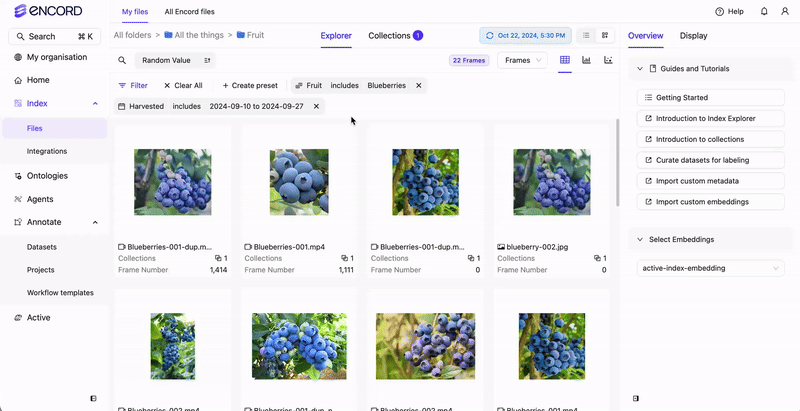800x411 pixels.
Task: Open Getting Started guide
Action: pos(711,97)
